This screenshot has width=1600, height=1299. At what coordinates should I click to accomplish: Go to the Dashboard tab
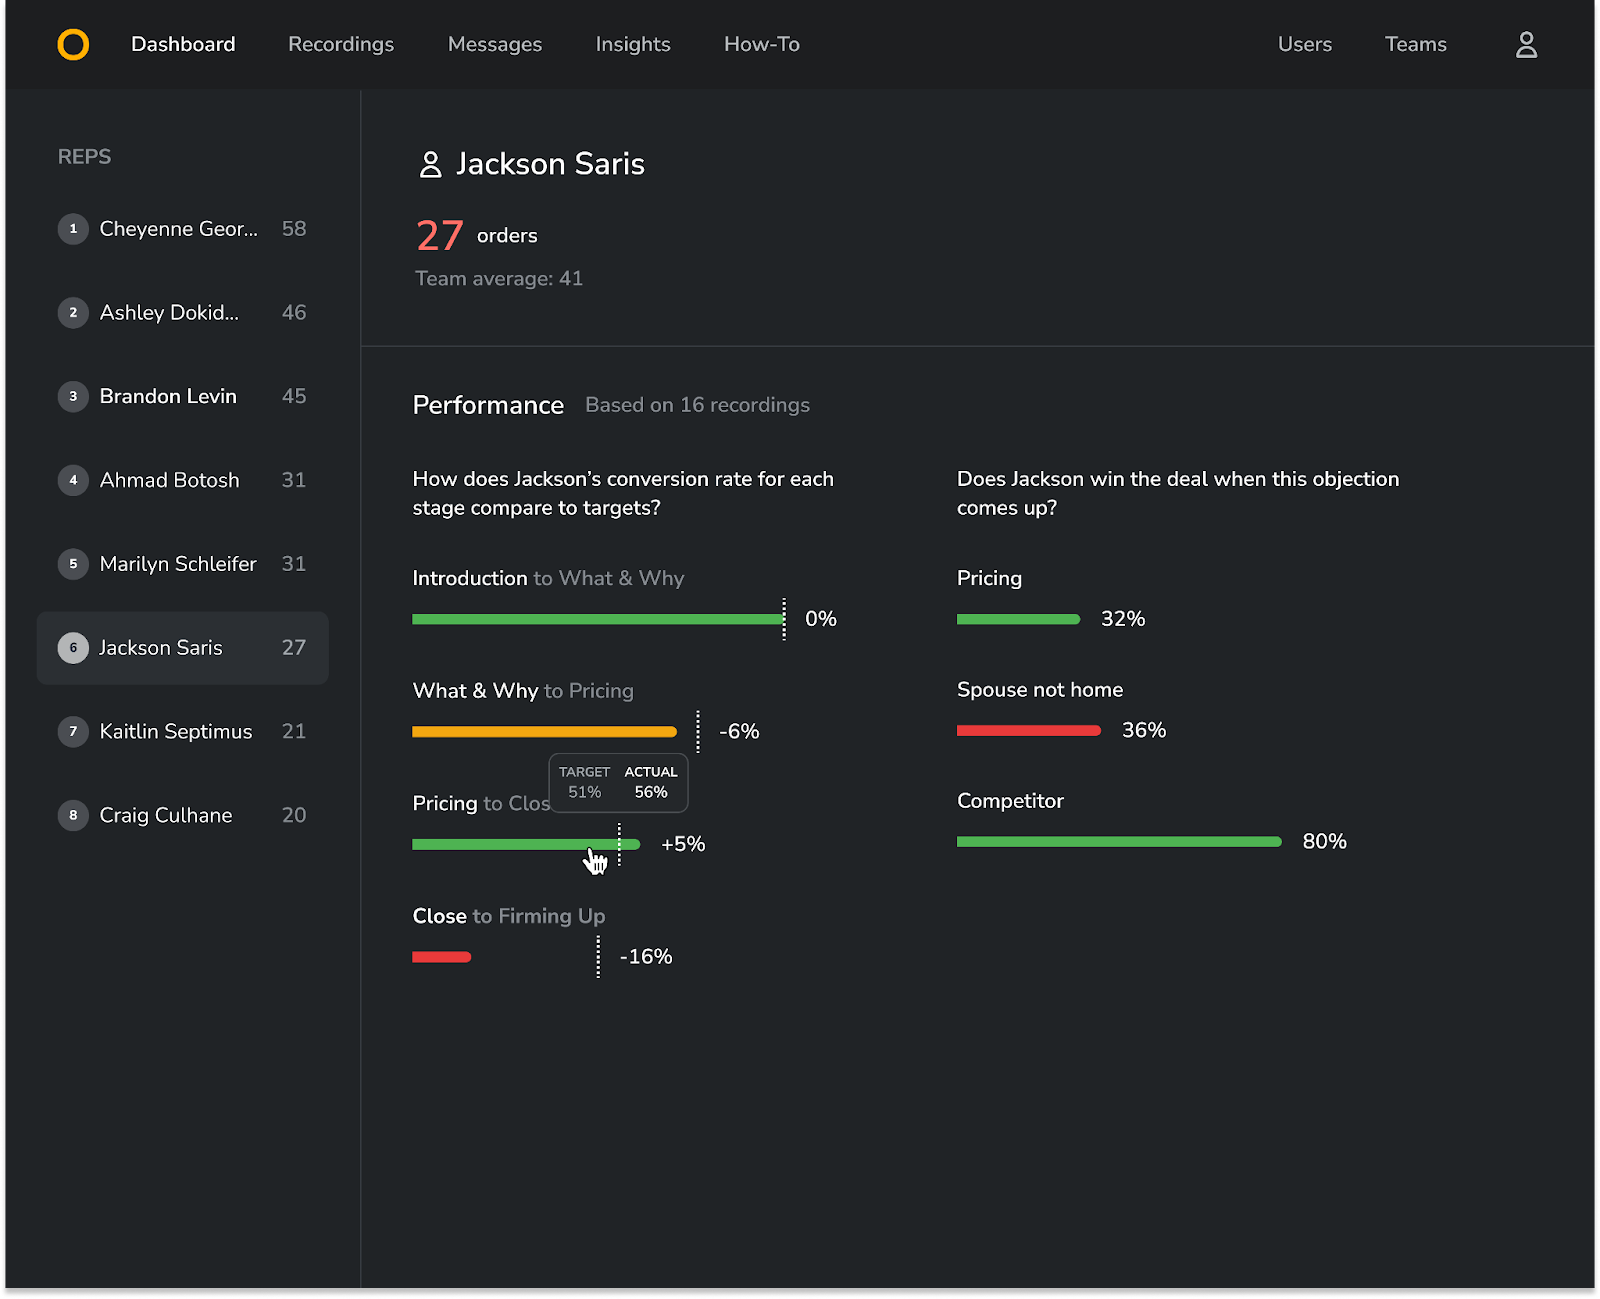tap(183, 44)
